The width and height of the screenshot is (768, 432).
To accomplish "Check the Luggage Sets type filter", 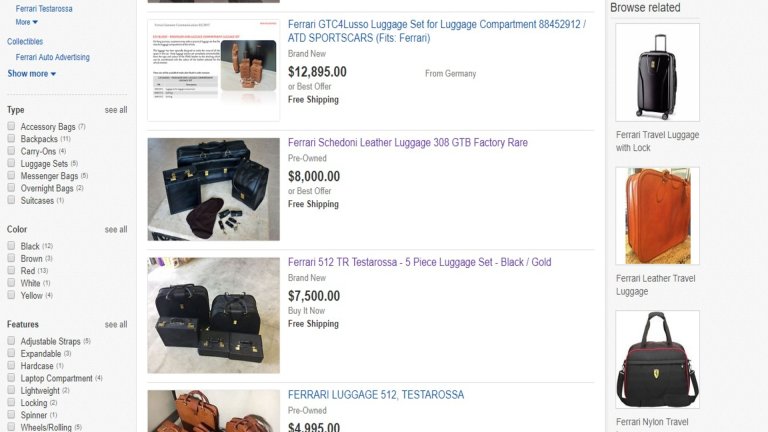I will pyautogui.click(x=11, y=163).
